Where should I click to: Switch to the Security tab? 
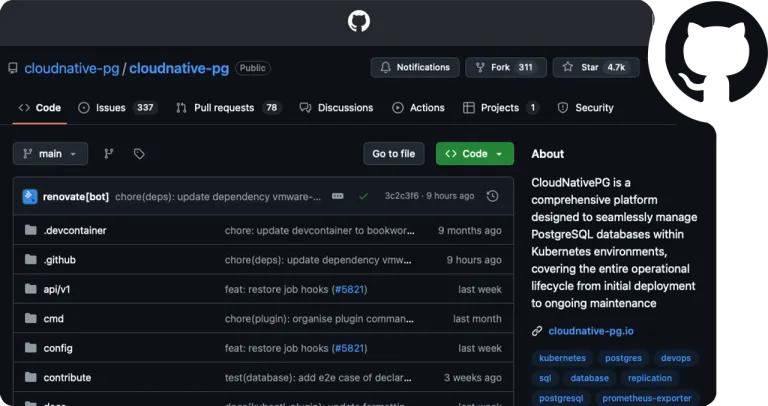[585, 108]
